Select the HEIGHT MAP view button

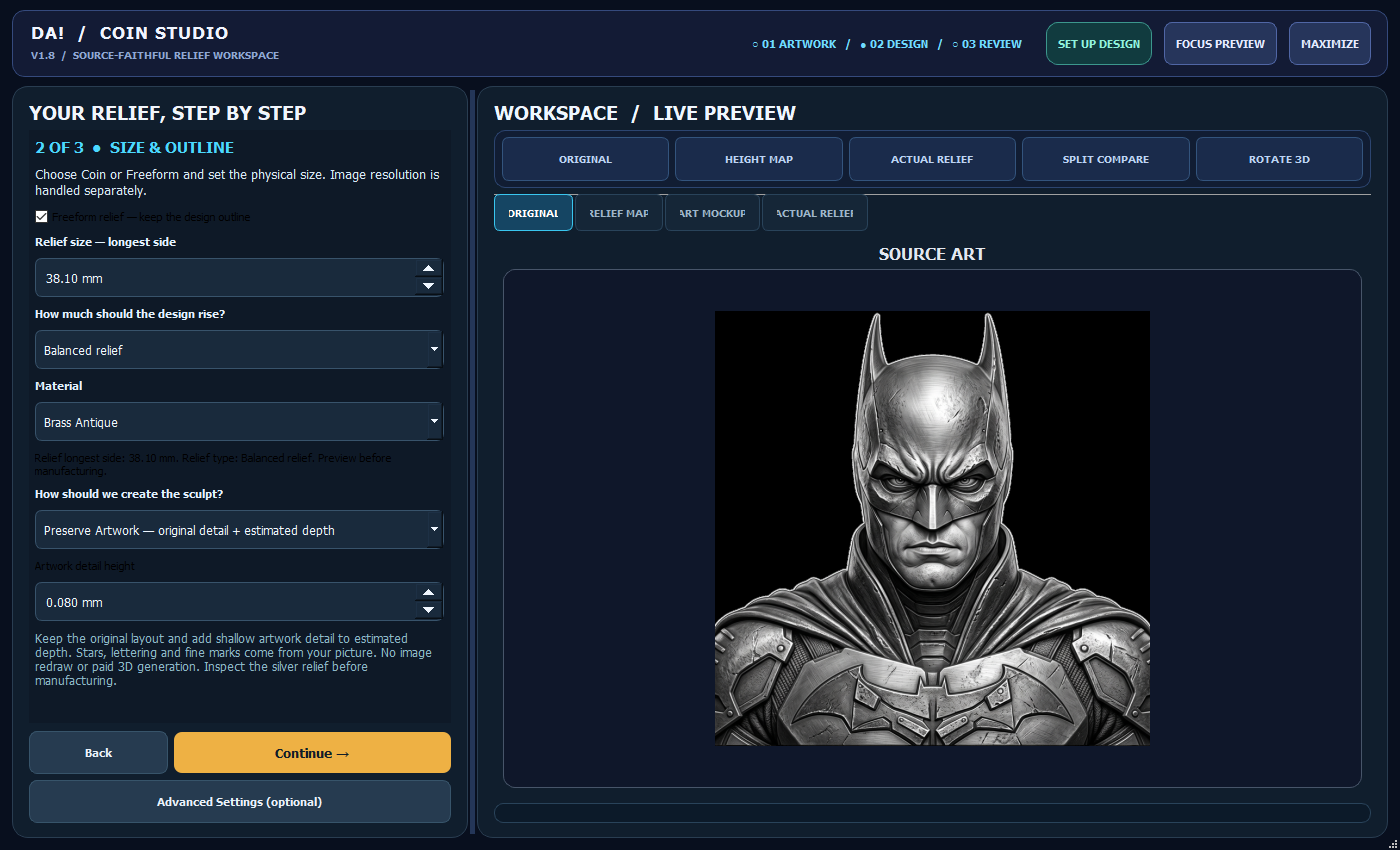(x=759, y=159)
